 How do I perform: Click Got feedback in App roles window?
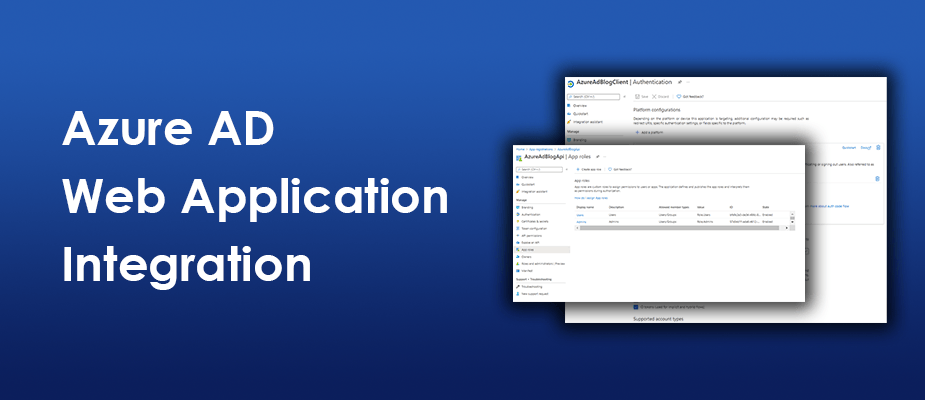point(620,169)
